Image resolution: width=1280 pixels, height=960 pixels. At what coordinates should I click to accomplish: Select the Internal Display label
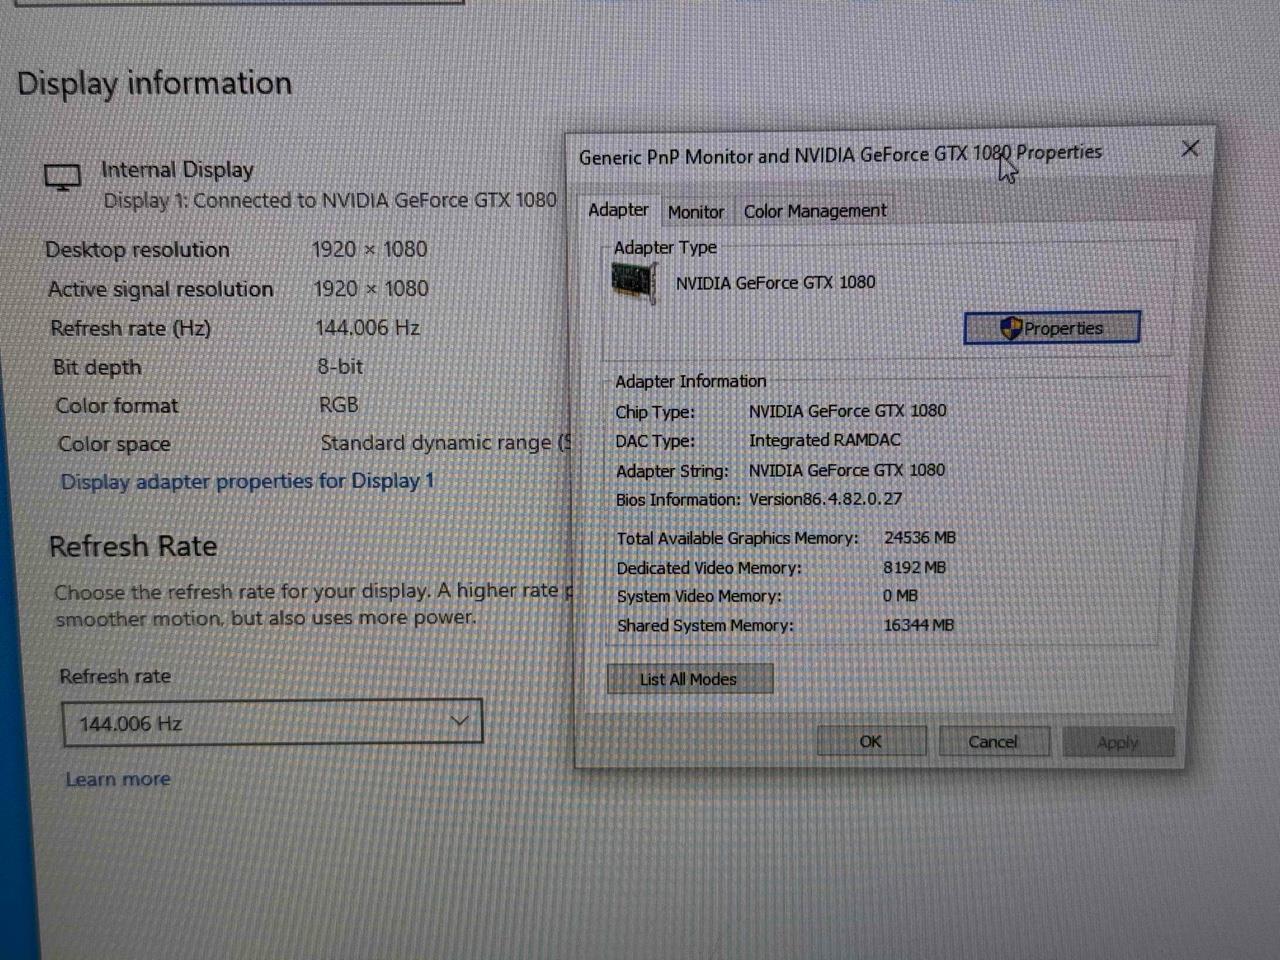click(x=177, y=170)
